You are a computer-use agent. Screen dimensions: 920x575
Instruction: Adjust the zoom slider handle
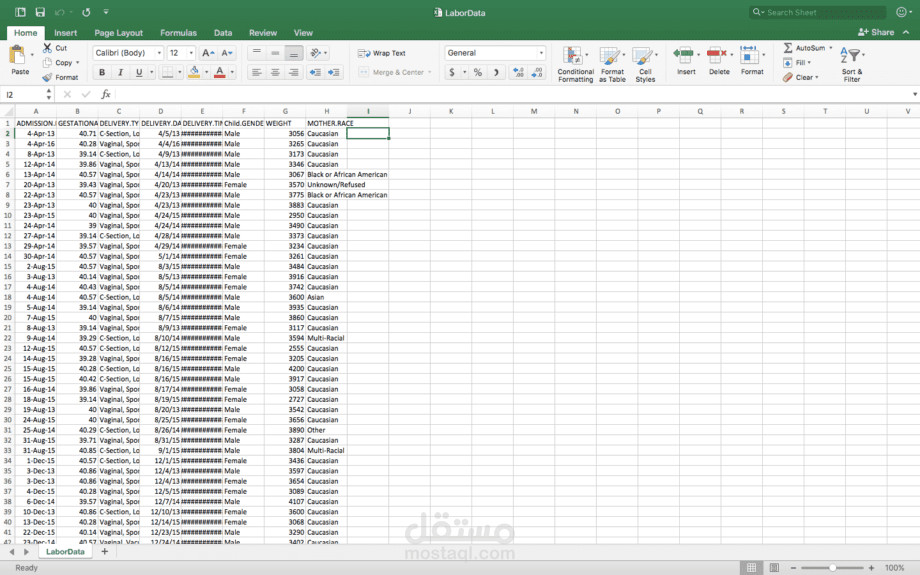(832, 567)
